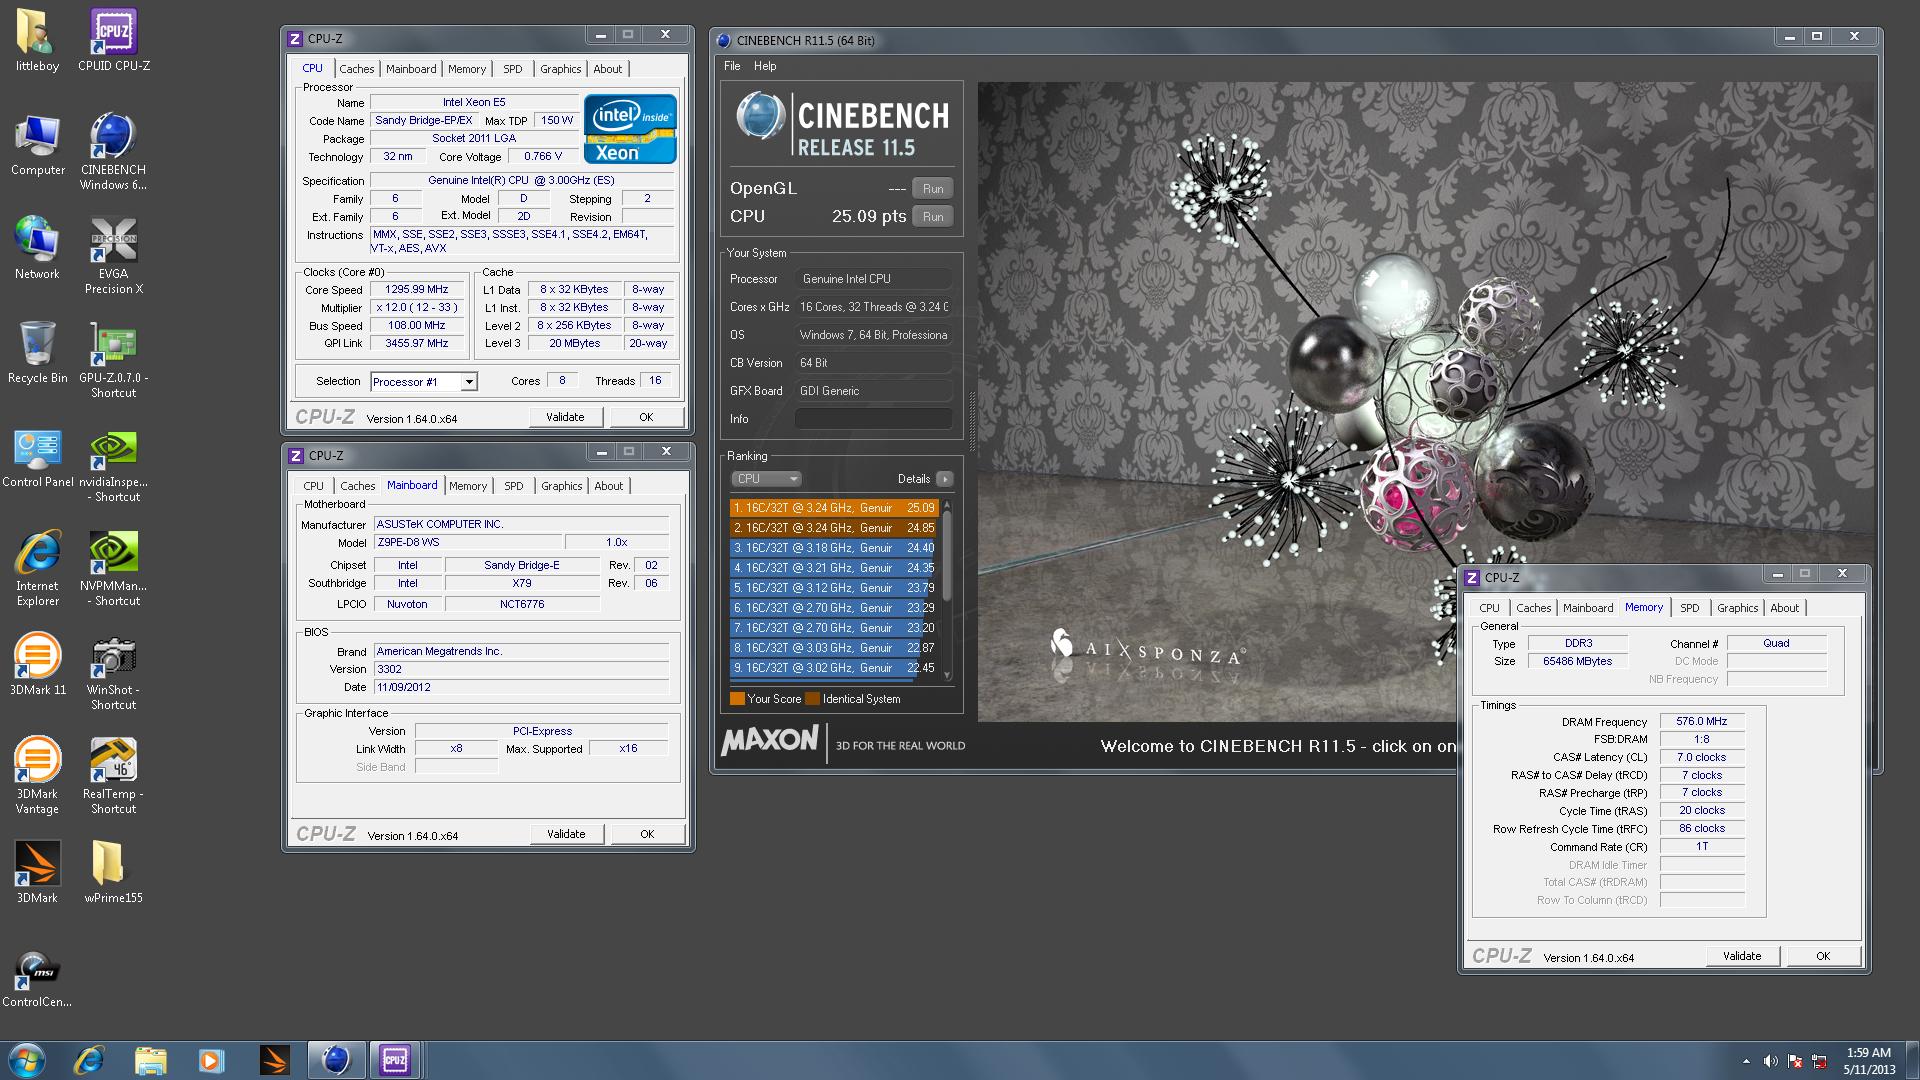
Task: Open the Computer desktop icon
Action: click(x=37, y=145)
